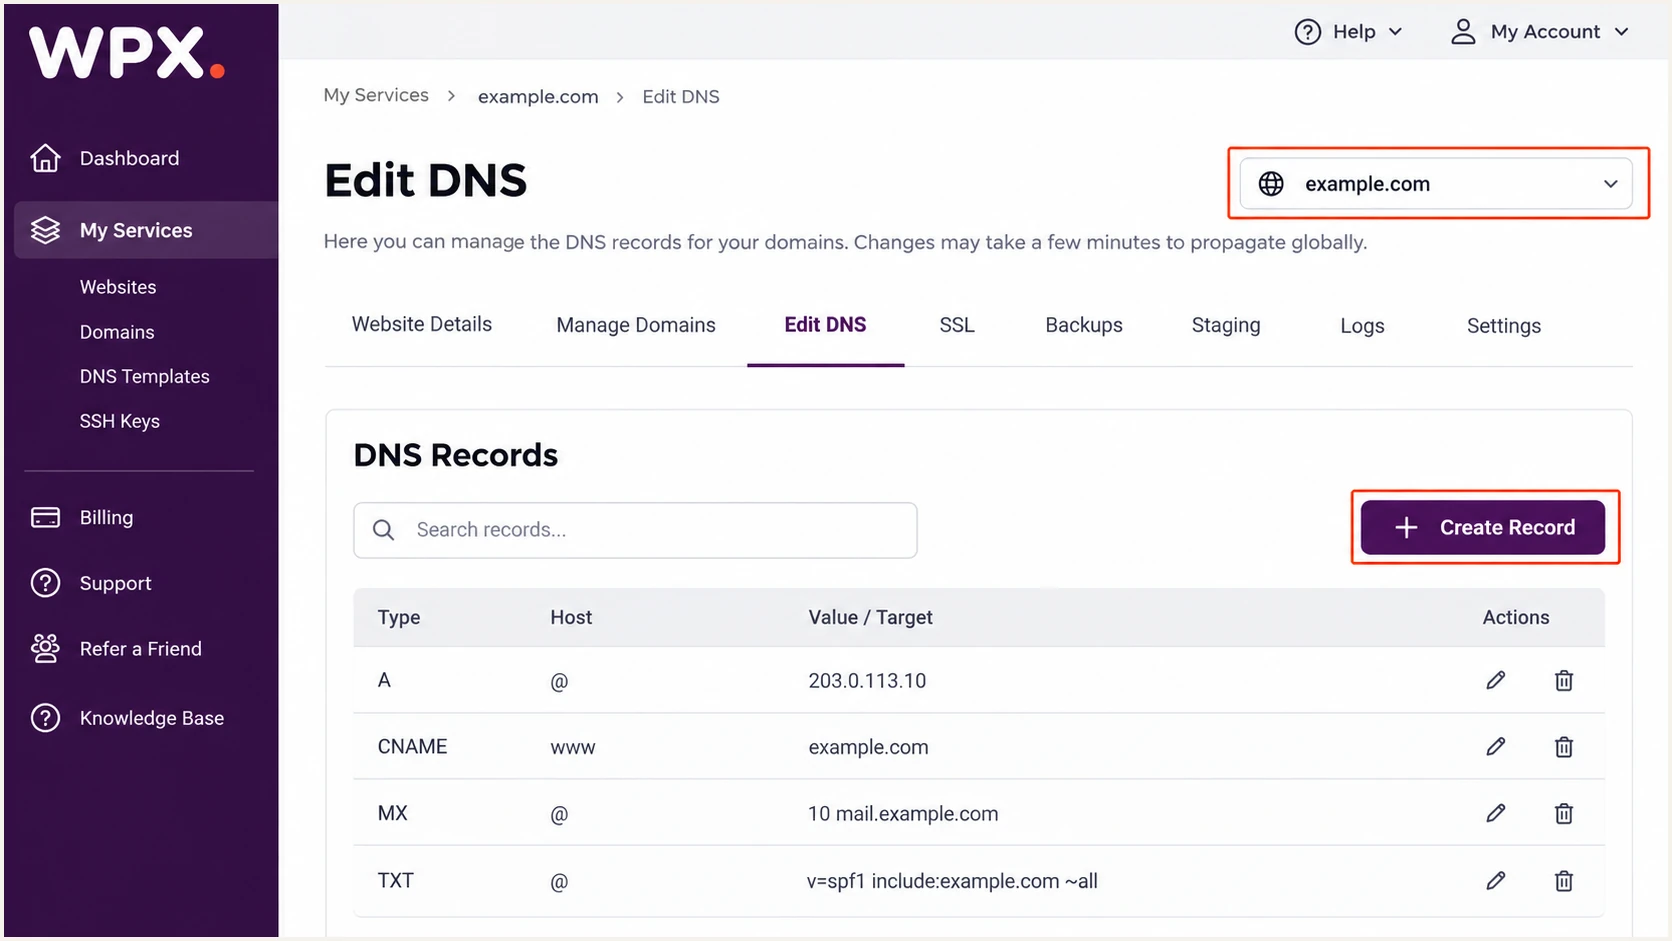The image size is (1672, 941).
Task: Select the 10 mail.example.com value
Action: click(903, 814)
